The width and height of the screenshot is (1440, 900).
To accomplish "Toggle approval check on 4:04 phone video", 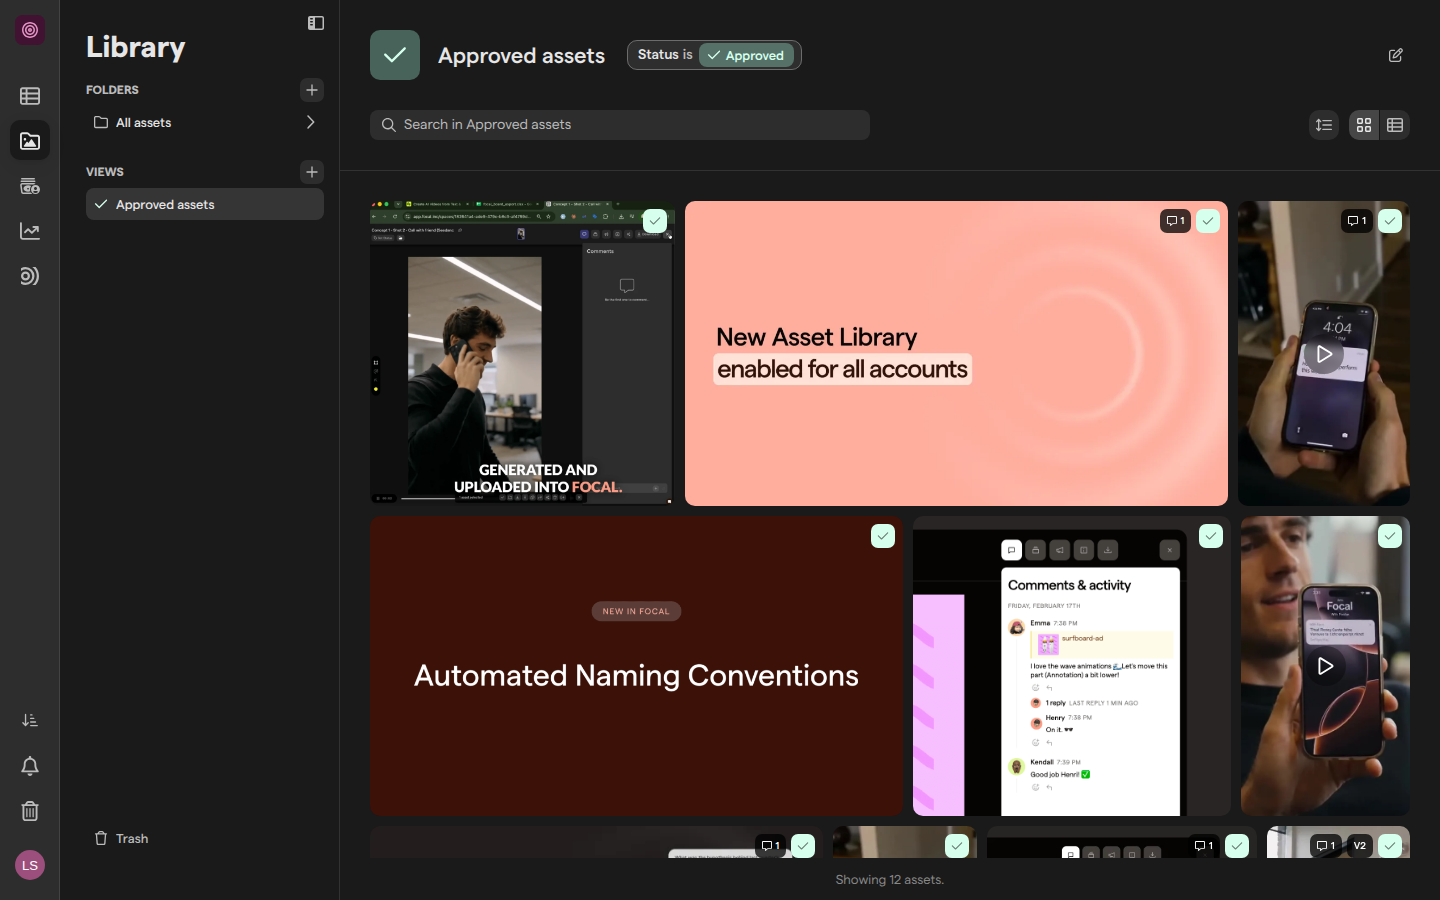I will click(x=1390, y=221).
